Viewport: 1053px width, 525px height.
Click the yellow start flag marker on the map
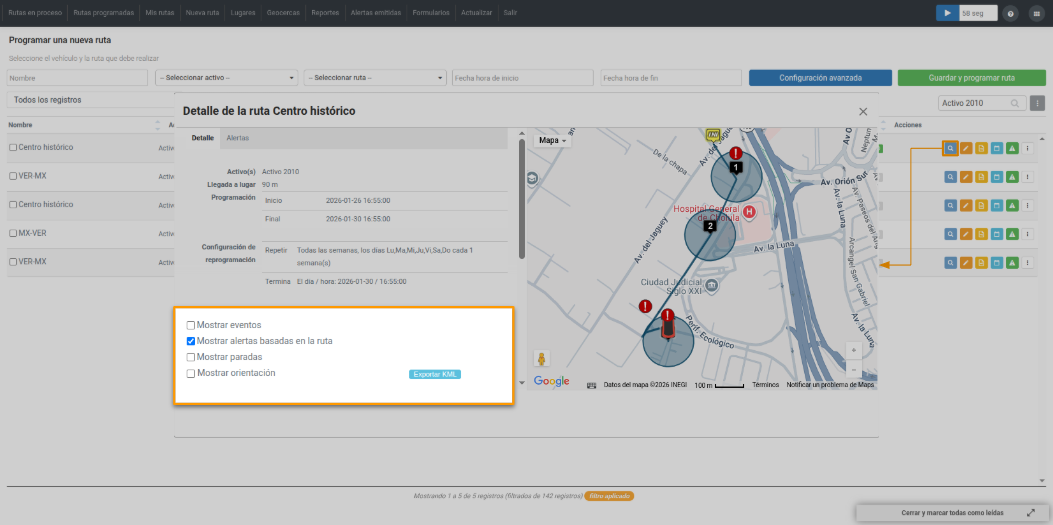click(713, 135)
